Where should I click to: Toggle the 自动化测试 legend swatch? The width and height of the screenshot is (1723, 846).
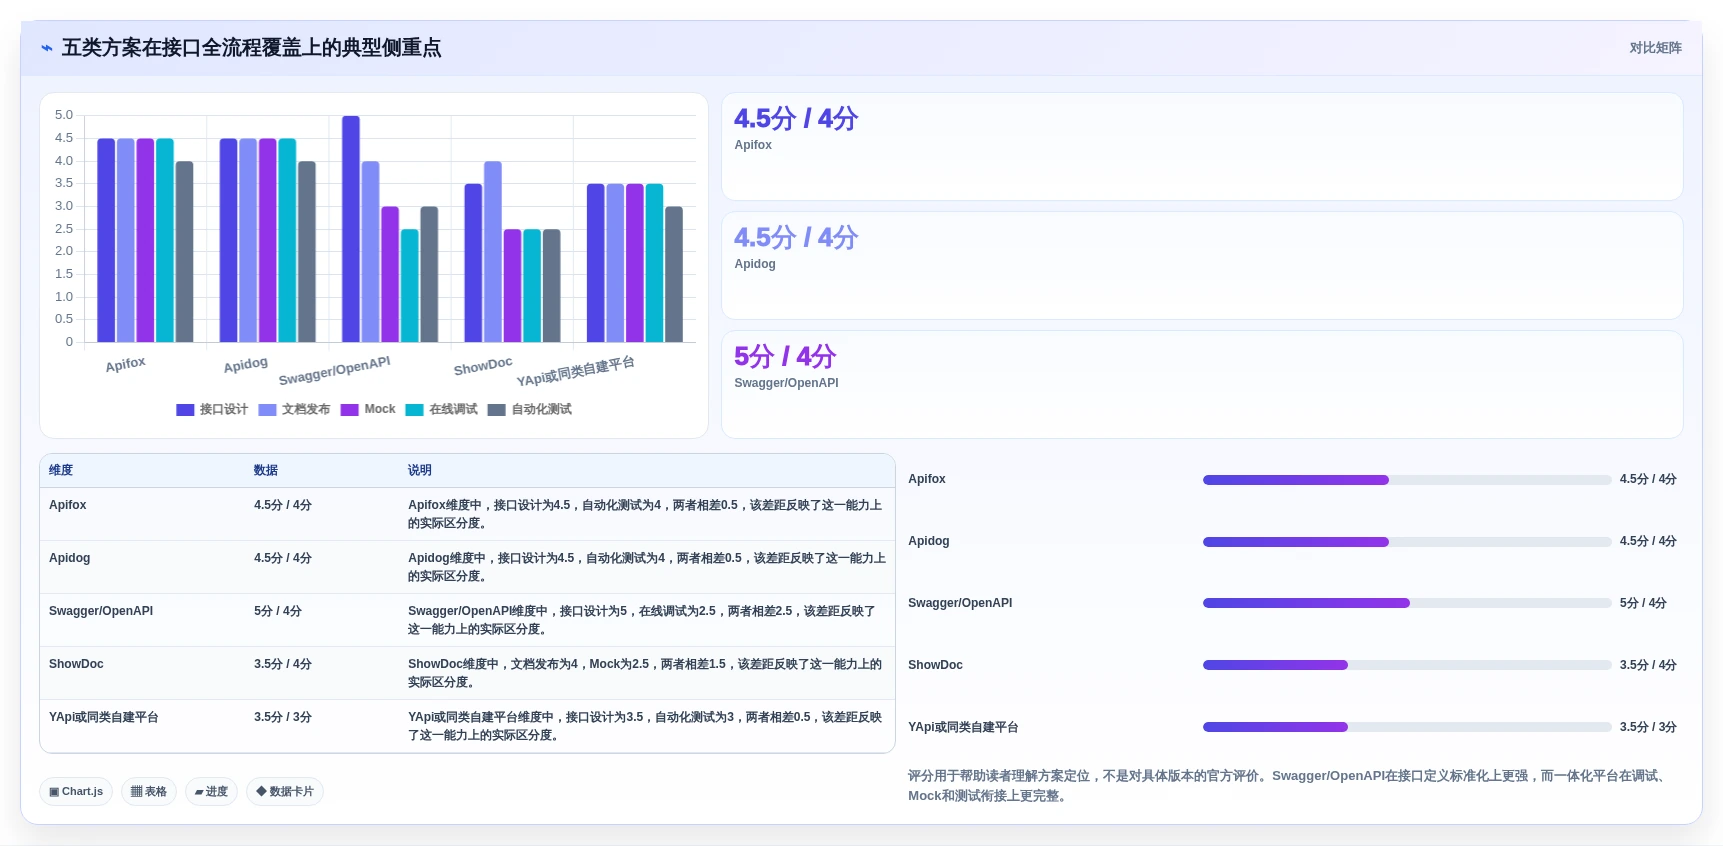click(496, 410)
